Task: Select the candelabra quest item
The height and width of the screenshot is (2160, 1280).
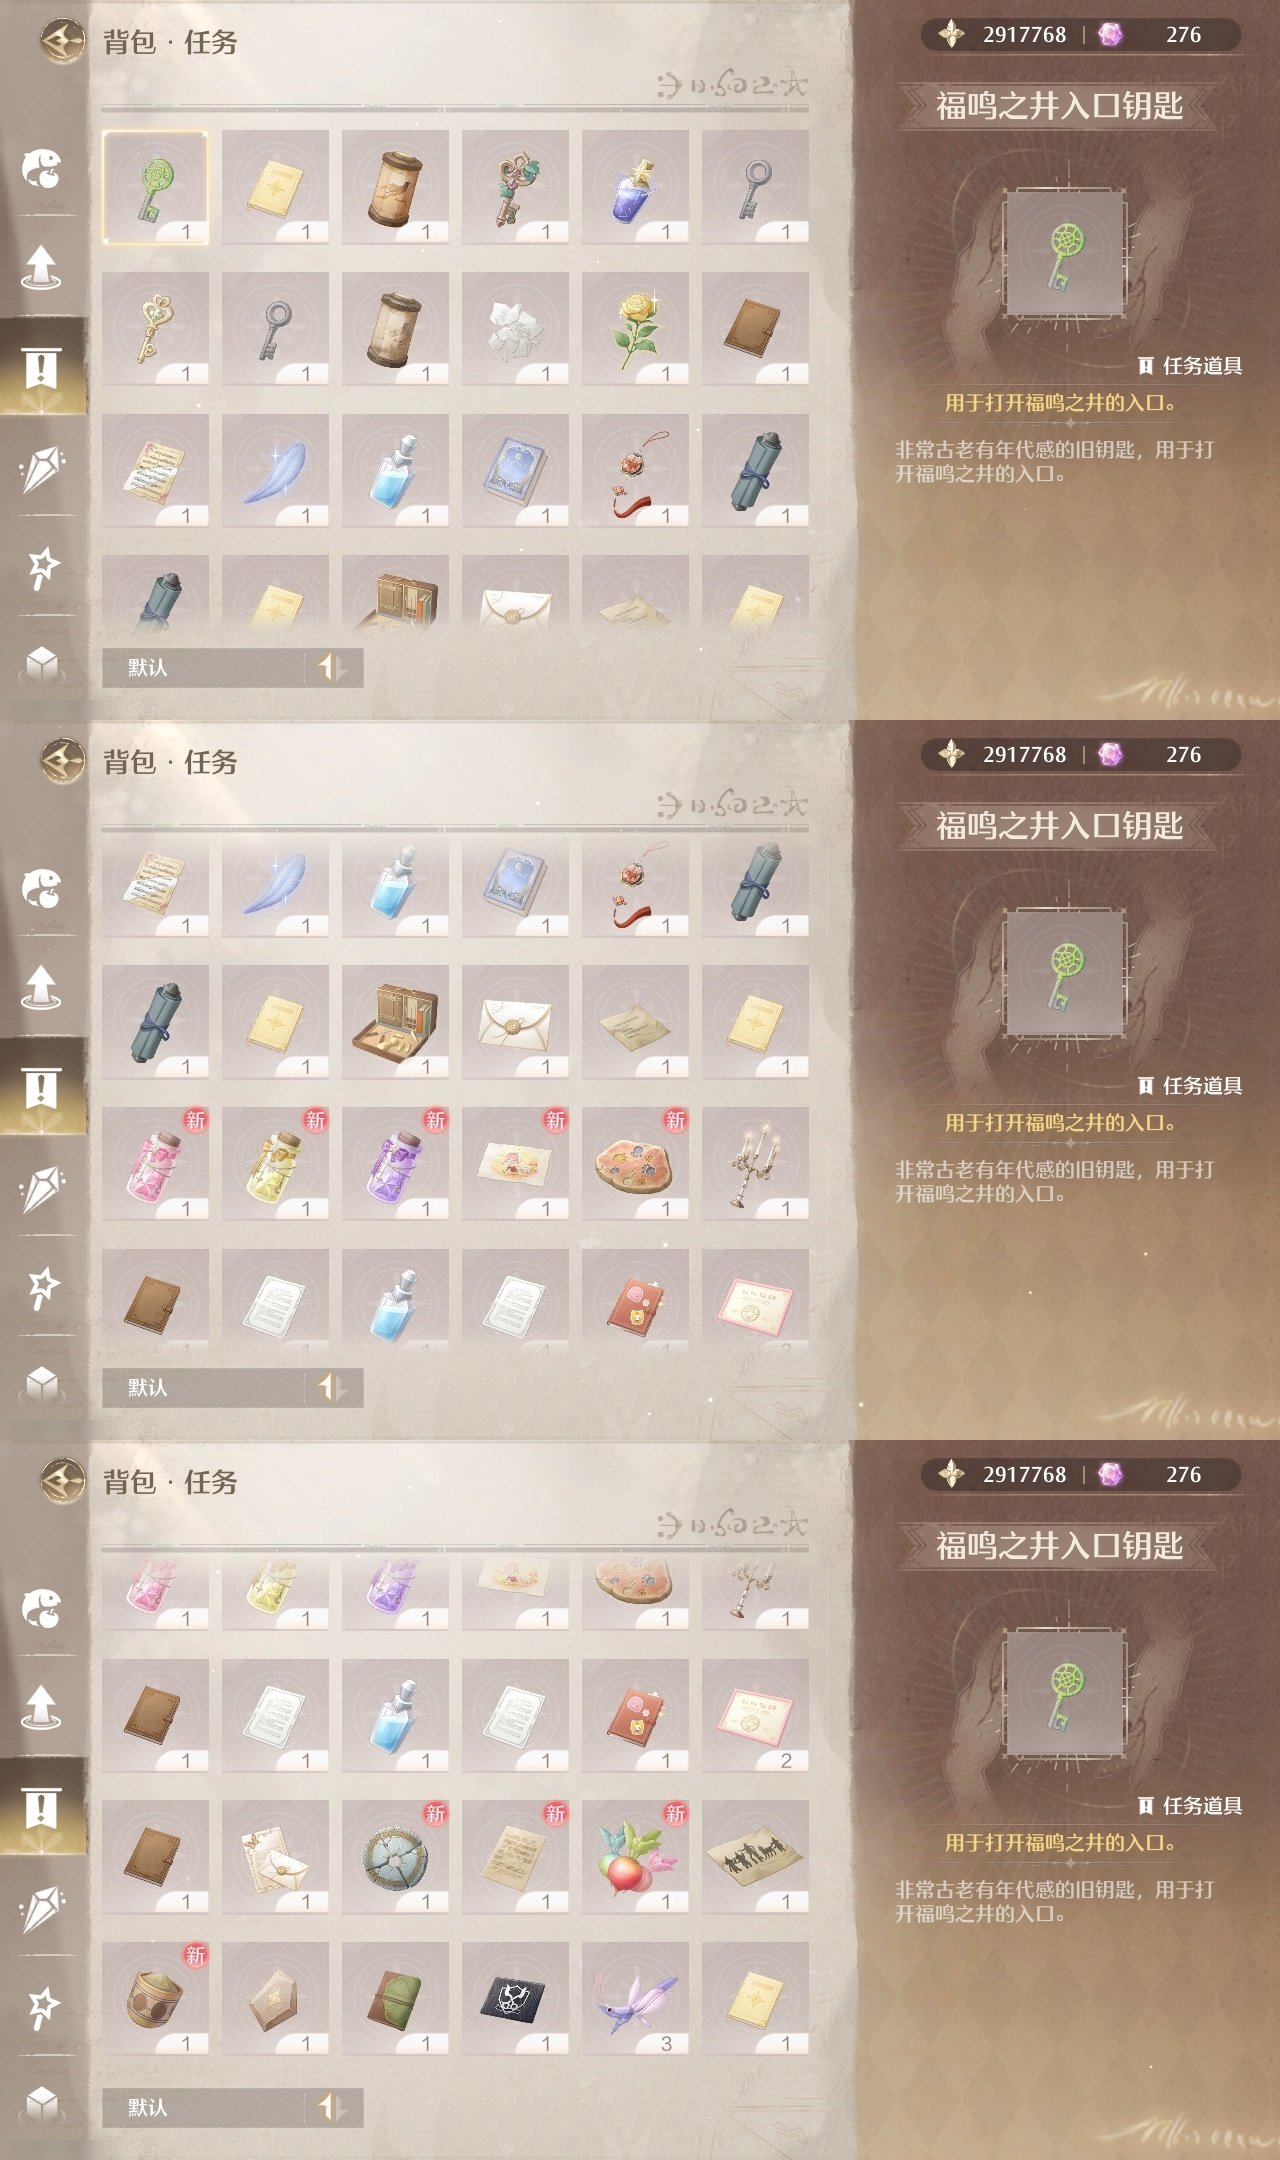Action: [755, 1164]
